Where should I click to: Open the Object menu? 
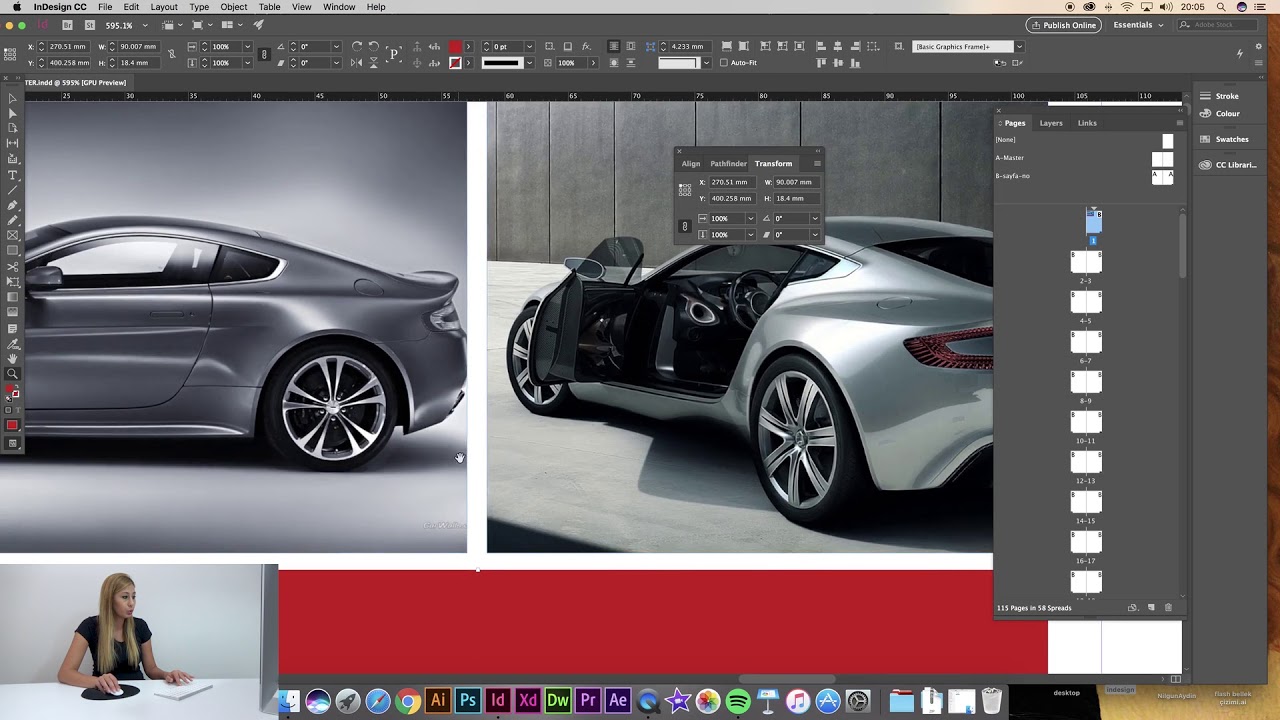point(234,7)
